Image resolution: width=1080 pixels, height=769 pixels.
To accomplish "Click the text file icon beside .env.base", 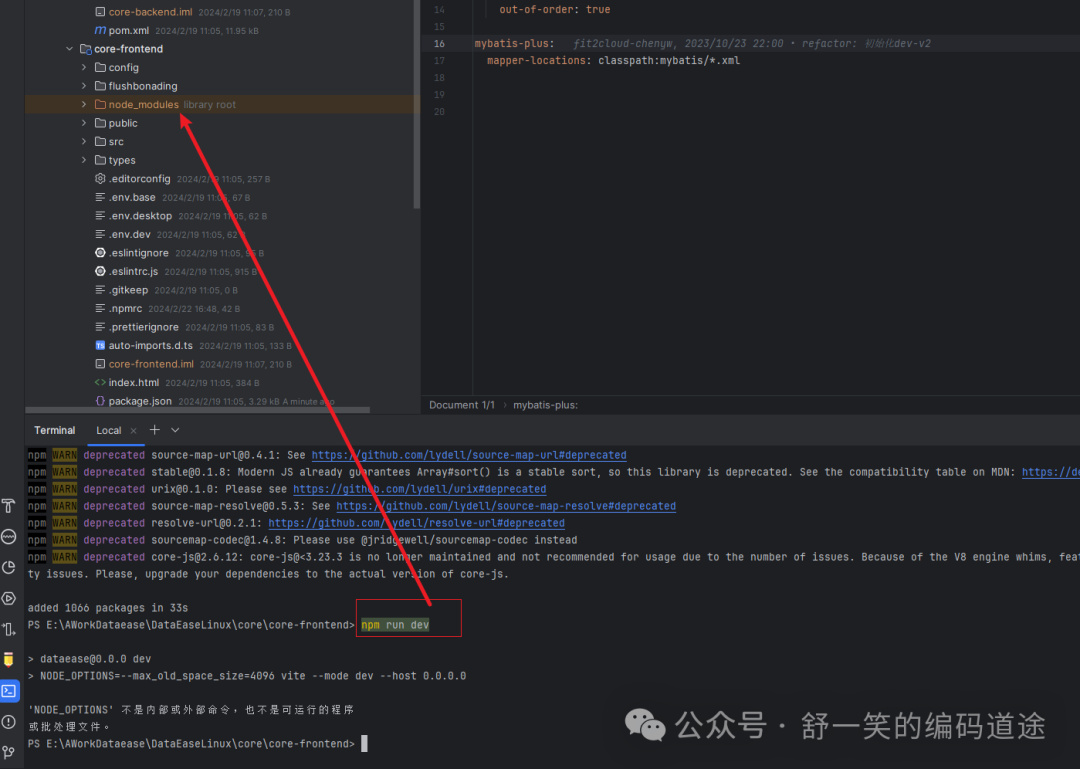I will point(100,197).
